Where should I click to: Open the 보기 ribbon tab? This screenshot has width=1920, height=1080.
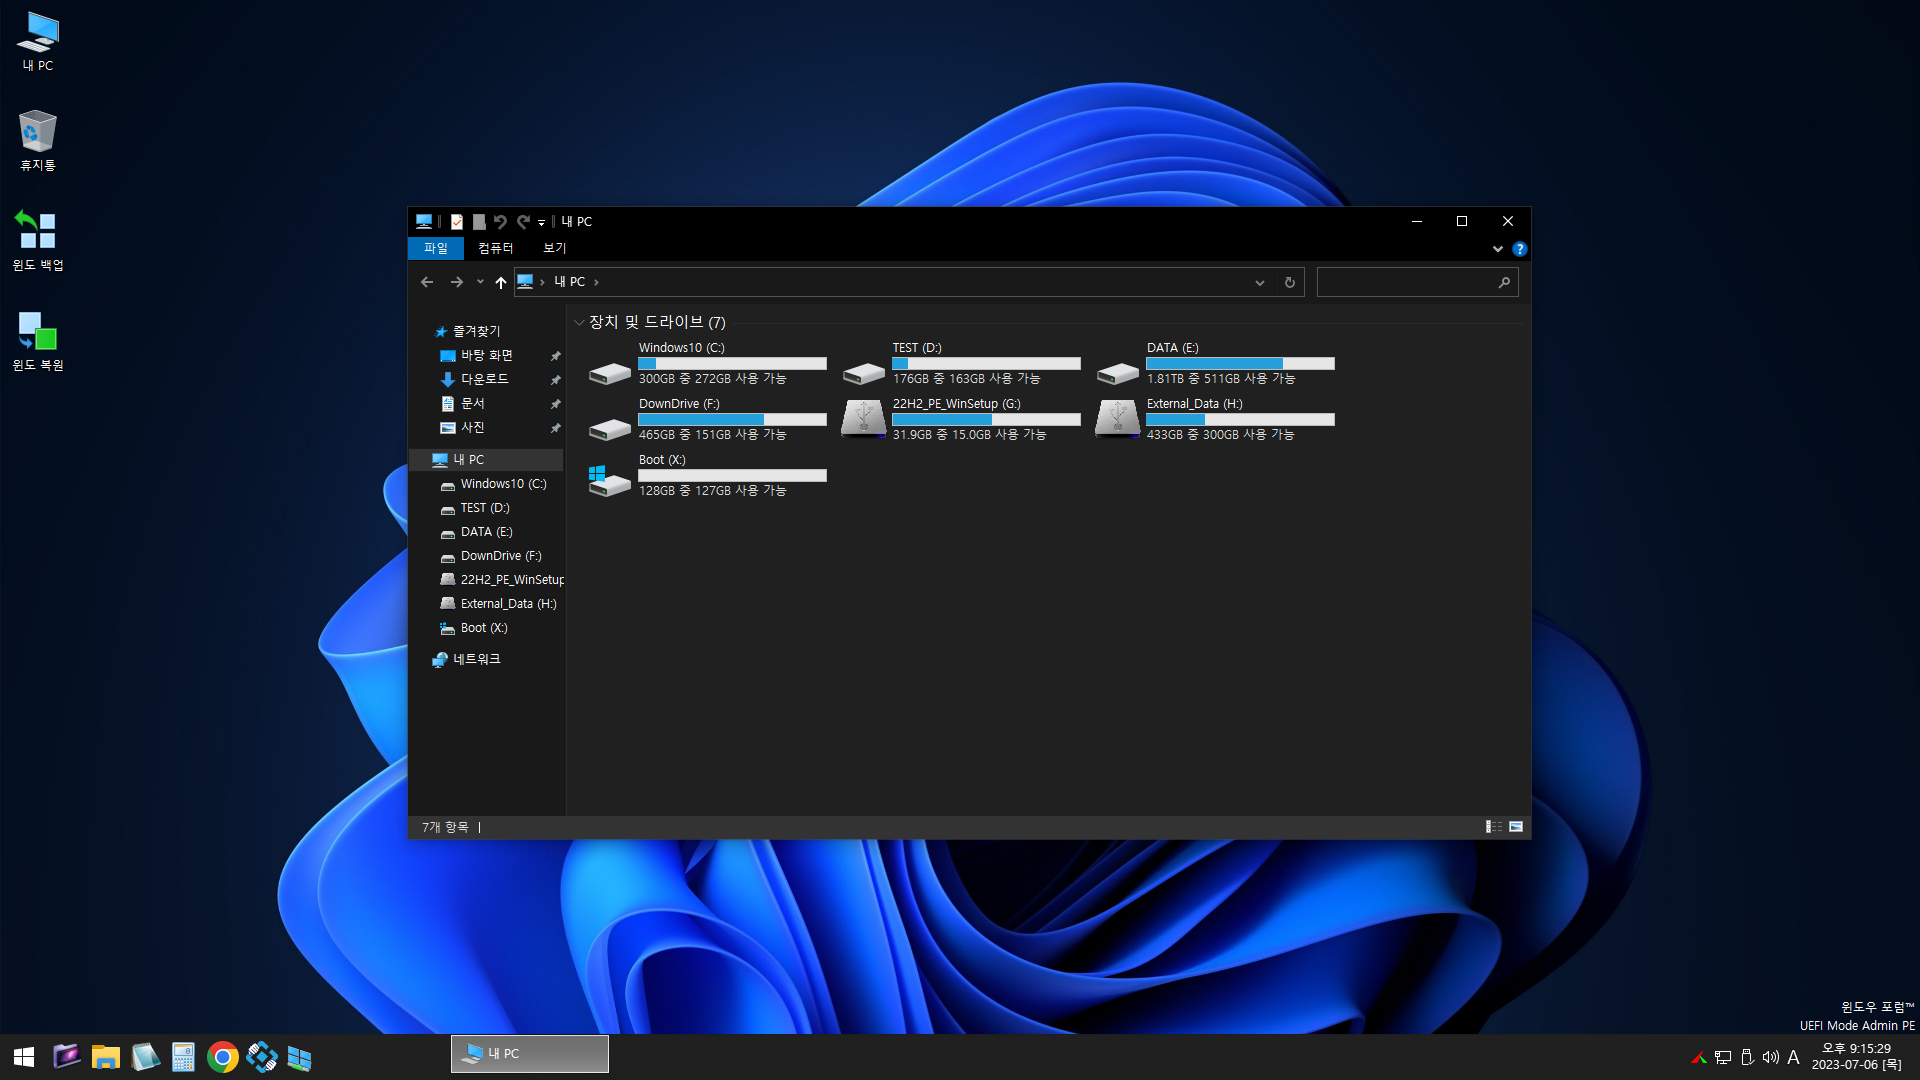tap(555, 248)
